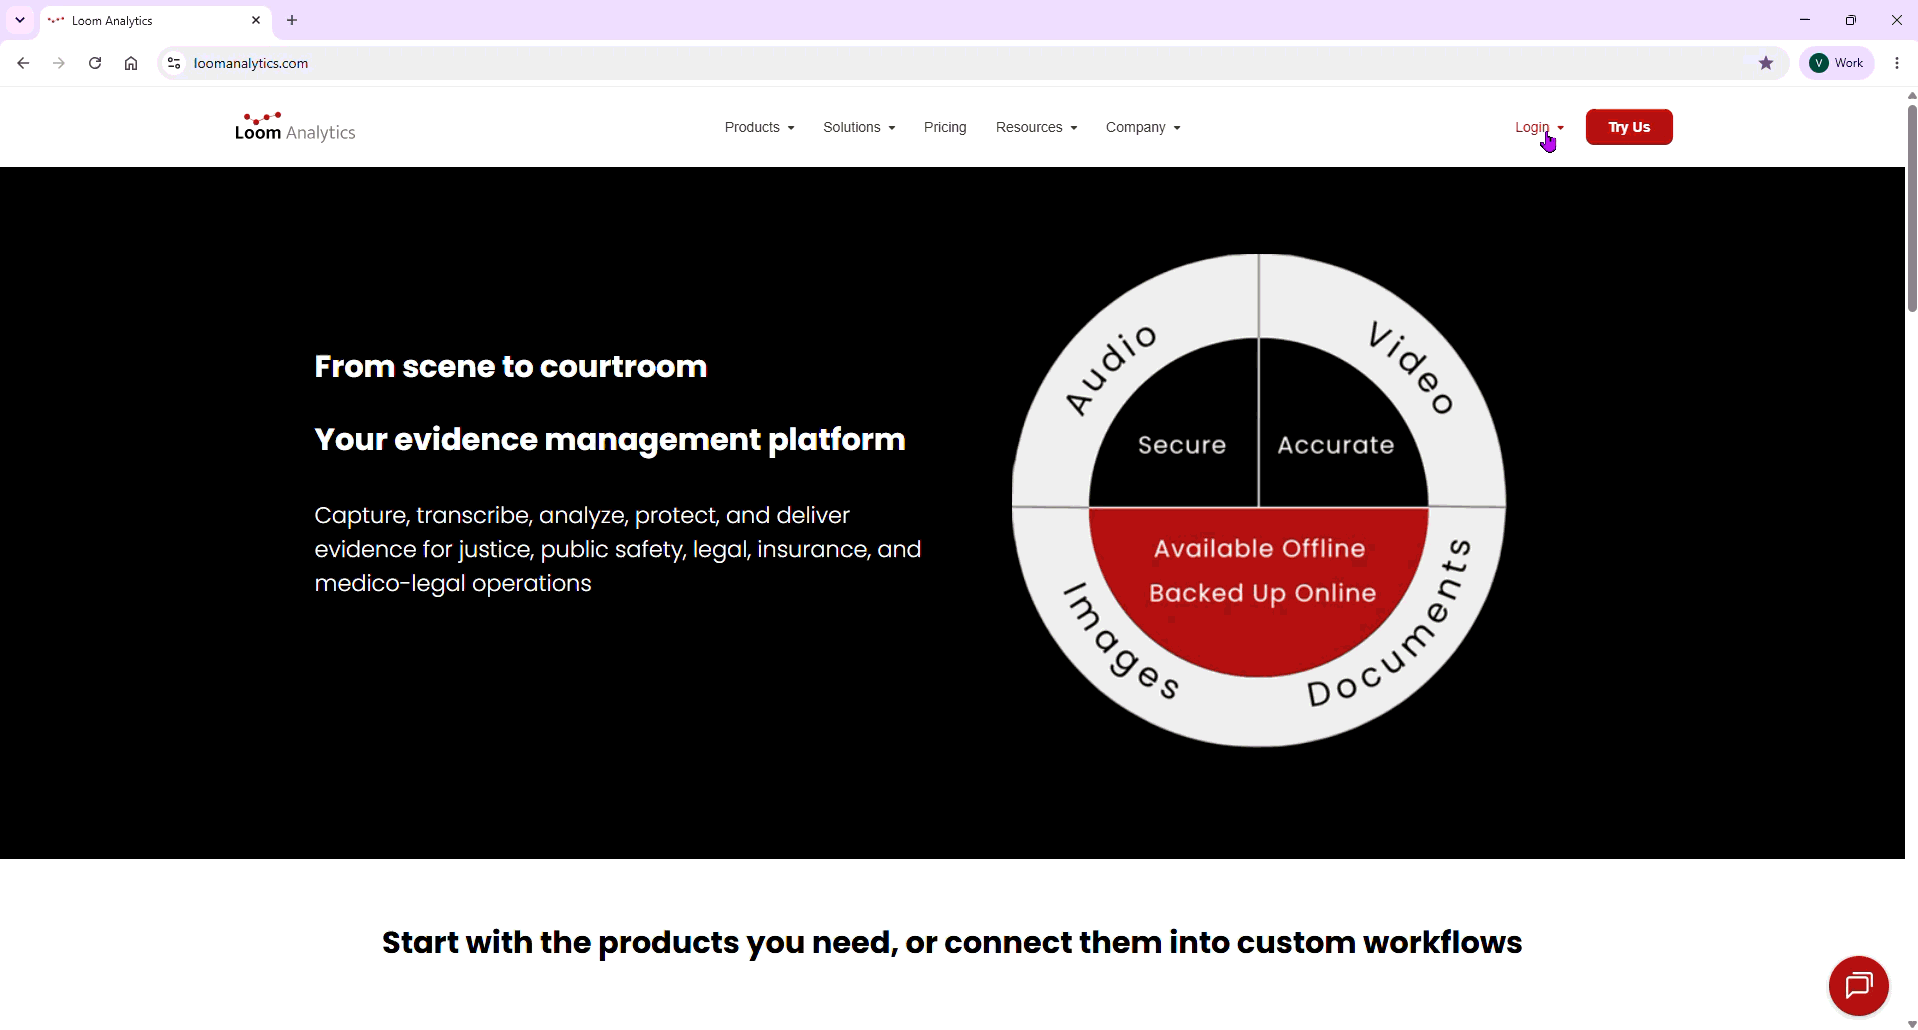Click the 'Backed Up Online' text
This screenshot has height=1030, width=1918.
[x=1262, y=593]
